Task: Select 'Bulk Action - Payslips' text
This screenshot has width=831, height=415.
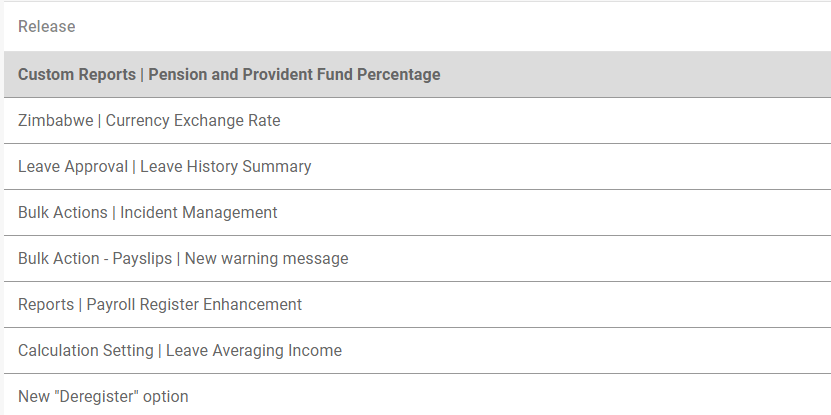Action: (94, 259)
